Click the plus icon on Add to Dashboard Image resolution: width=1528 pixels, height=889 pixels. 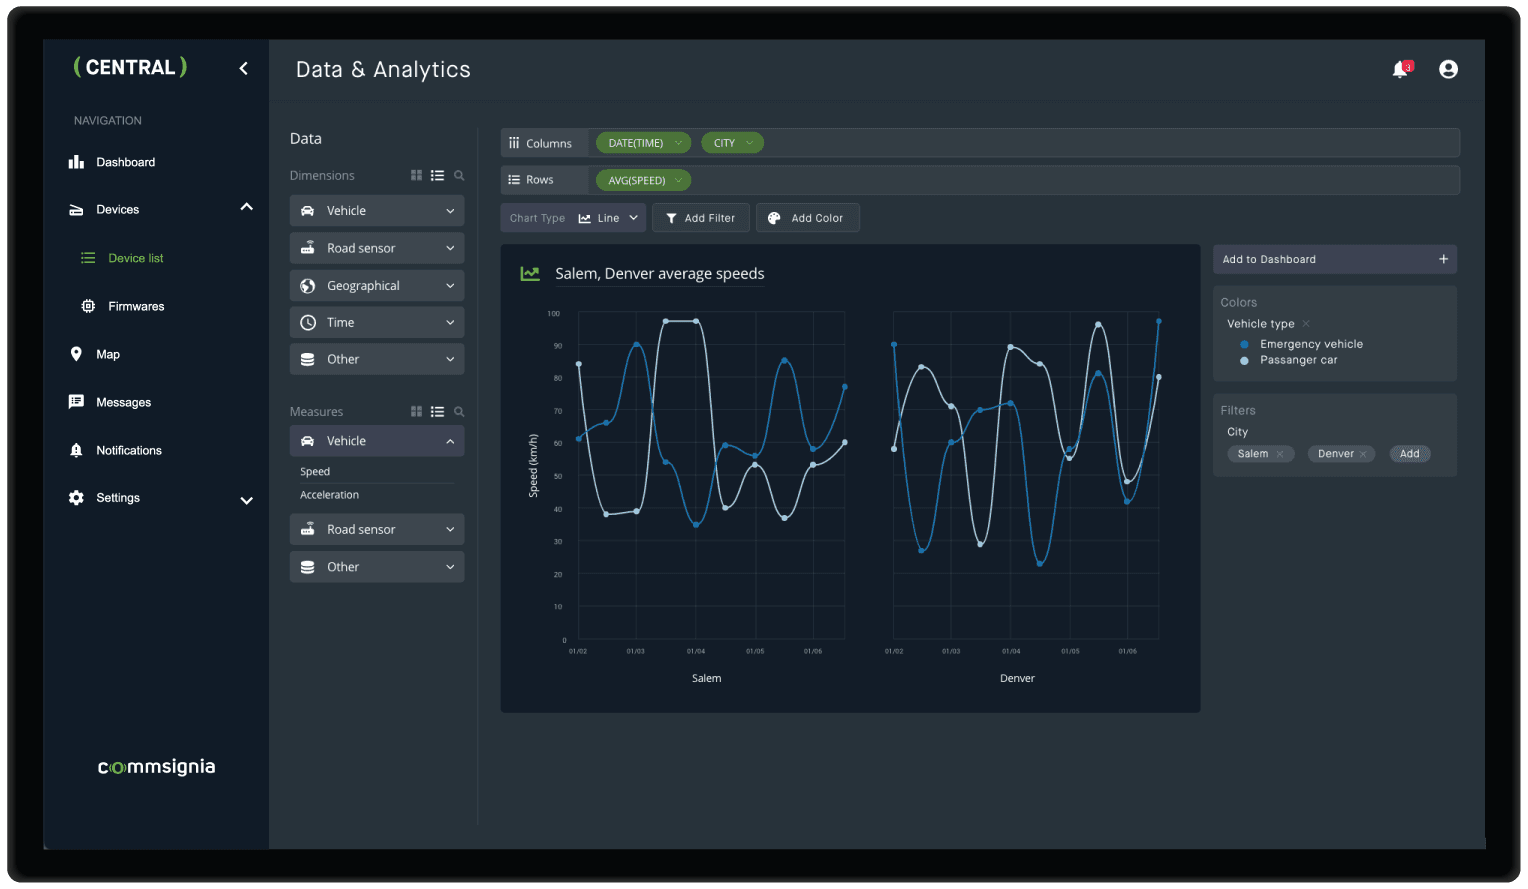pyautogui.click(x=1443, y=259)
